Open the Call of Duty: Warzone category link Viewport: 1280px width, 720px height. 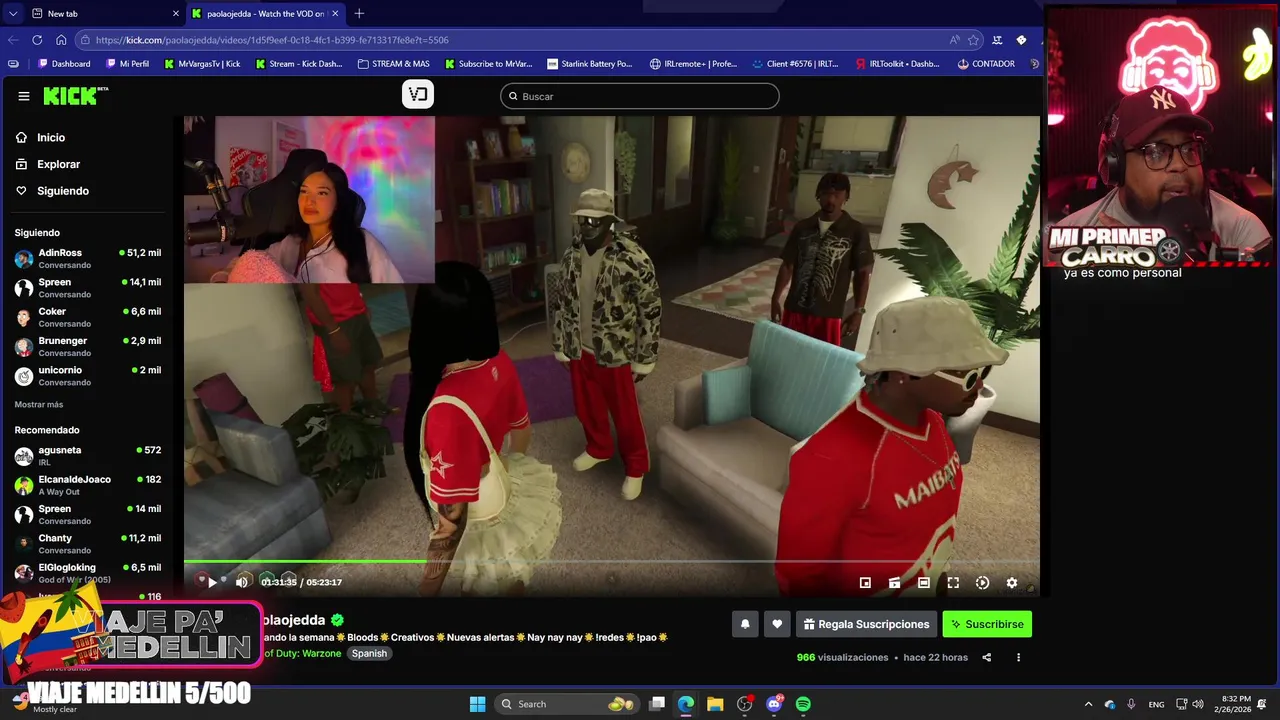tap(302, 654)
